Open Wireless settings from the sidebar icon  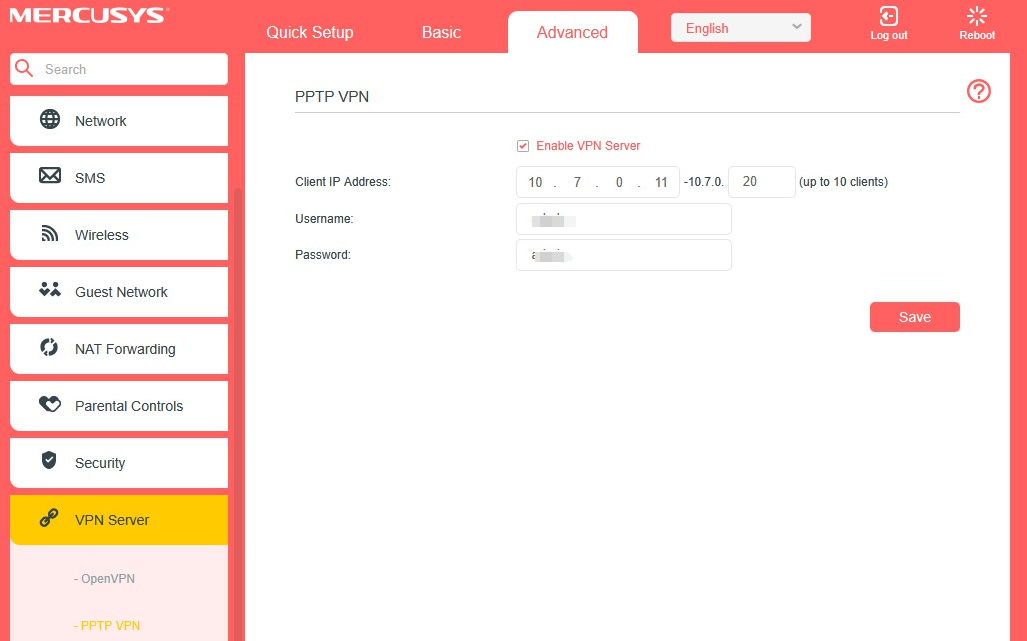click(x=50, y=234)
